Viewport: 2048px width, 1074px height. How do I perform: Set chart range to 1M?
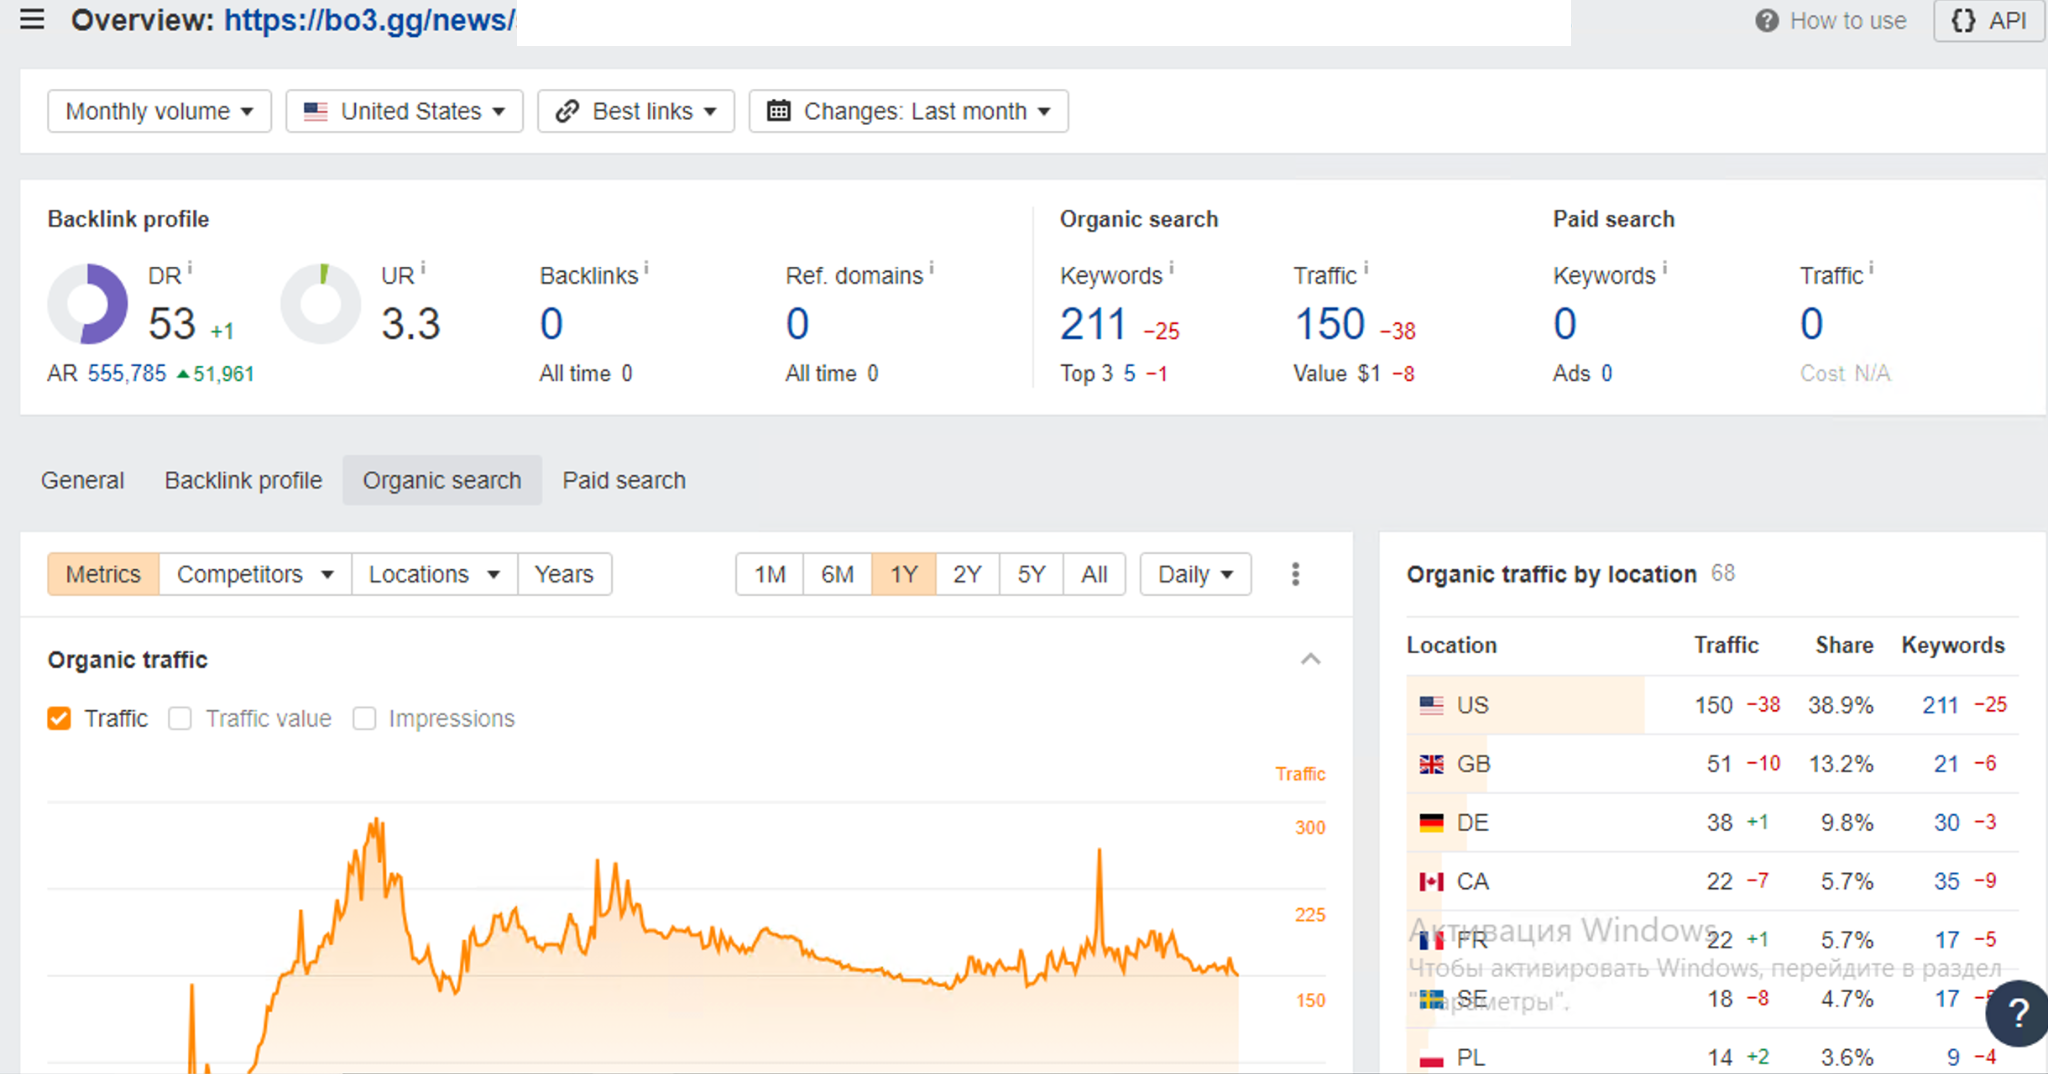[x=769, y=575]
